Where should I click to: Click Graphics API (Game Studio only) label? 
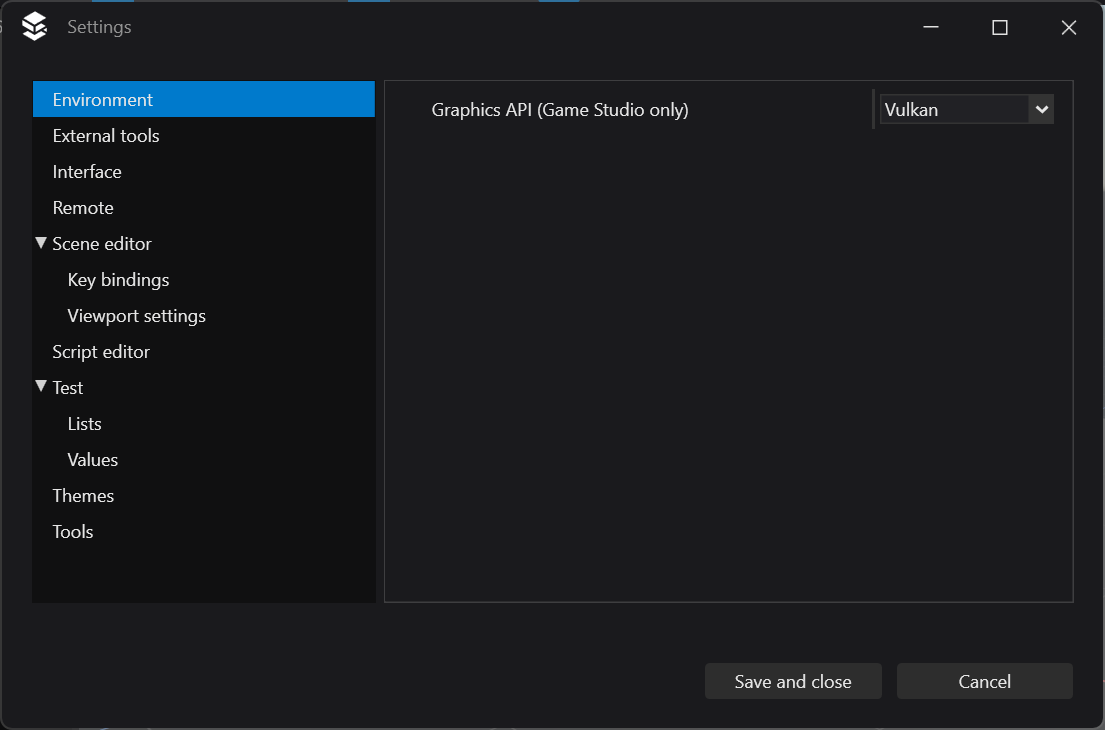[x=560, y=110]
